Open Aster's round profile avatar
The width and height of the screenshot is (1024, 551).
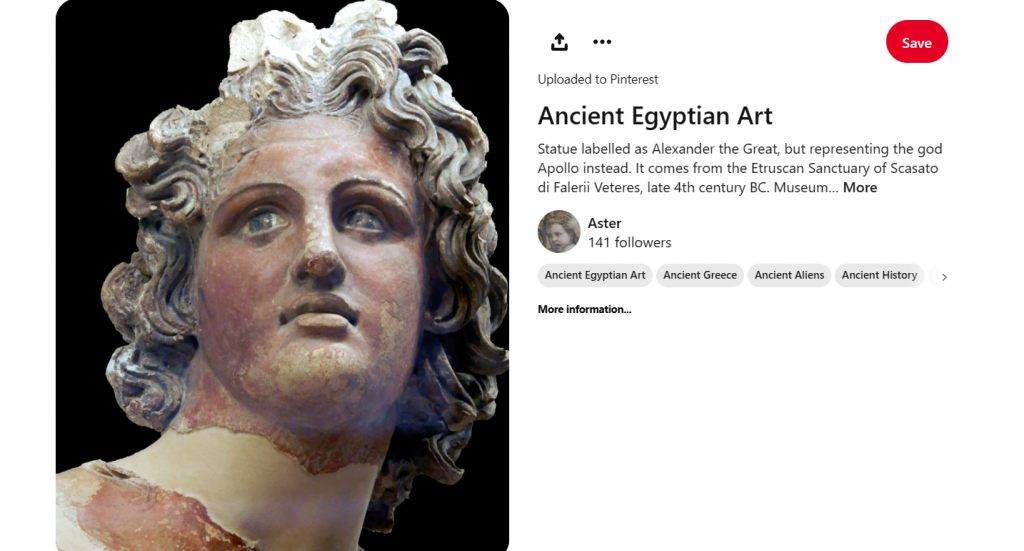pyautogui.click(x=559, y=232)
